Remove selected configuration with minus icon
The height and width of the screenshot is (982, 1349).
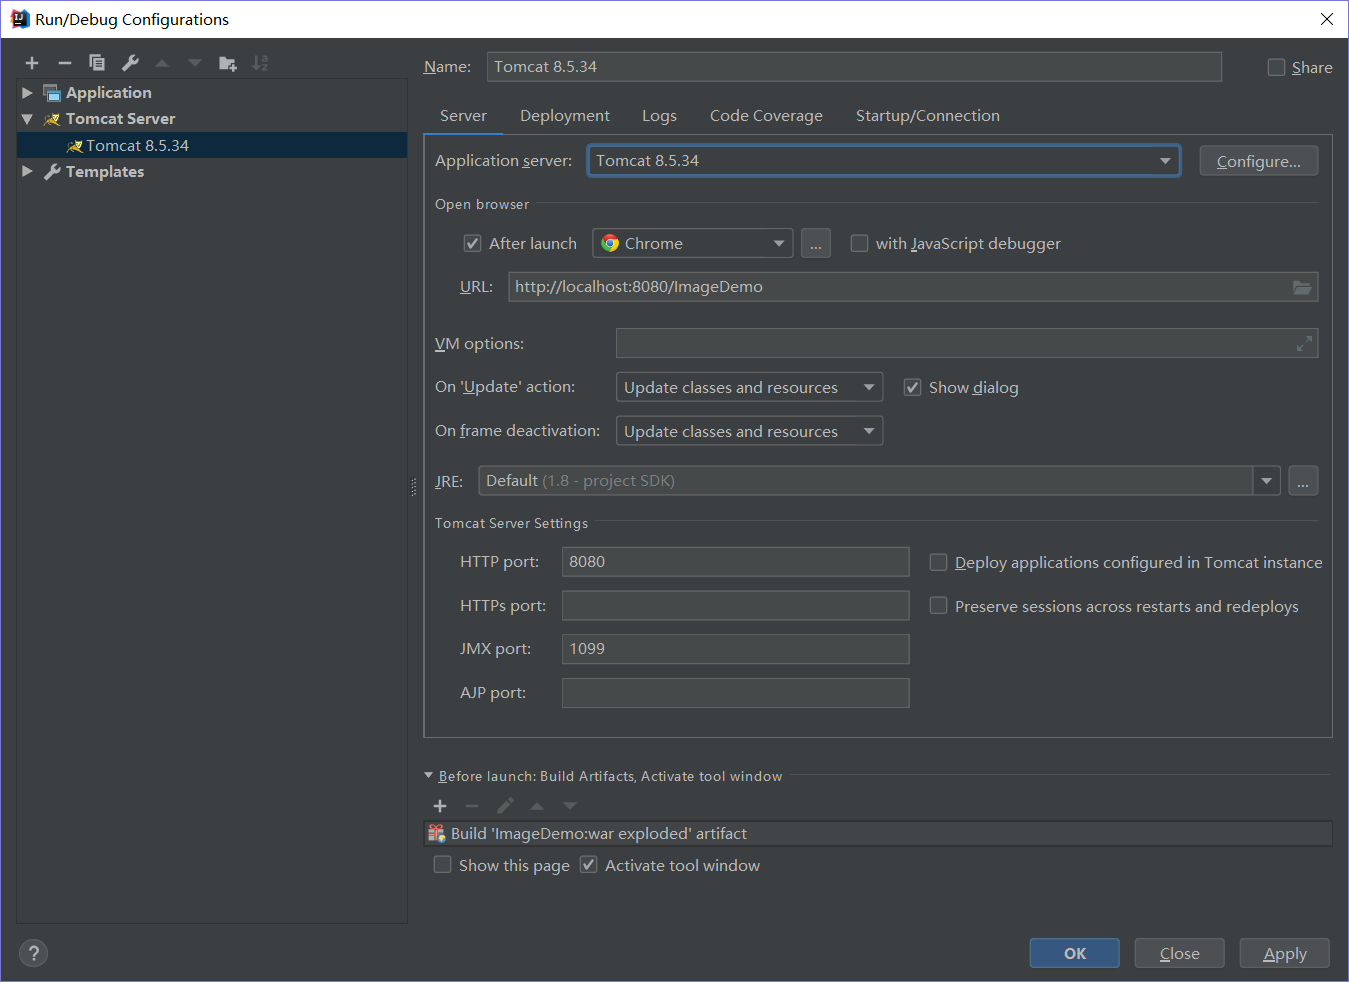point(65,63)
